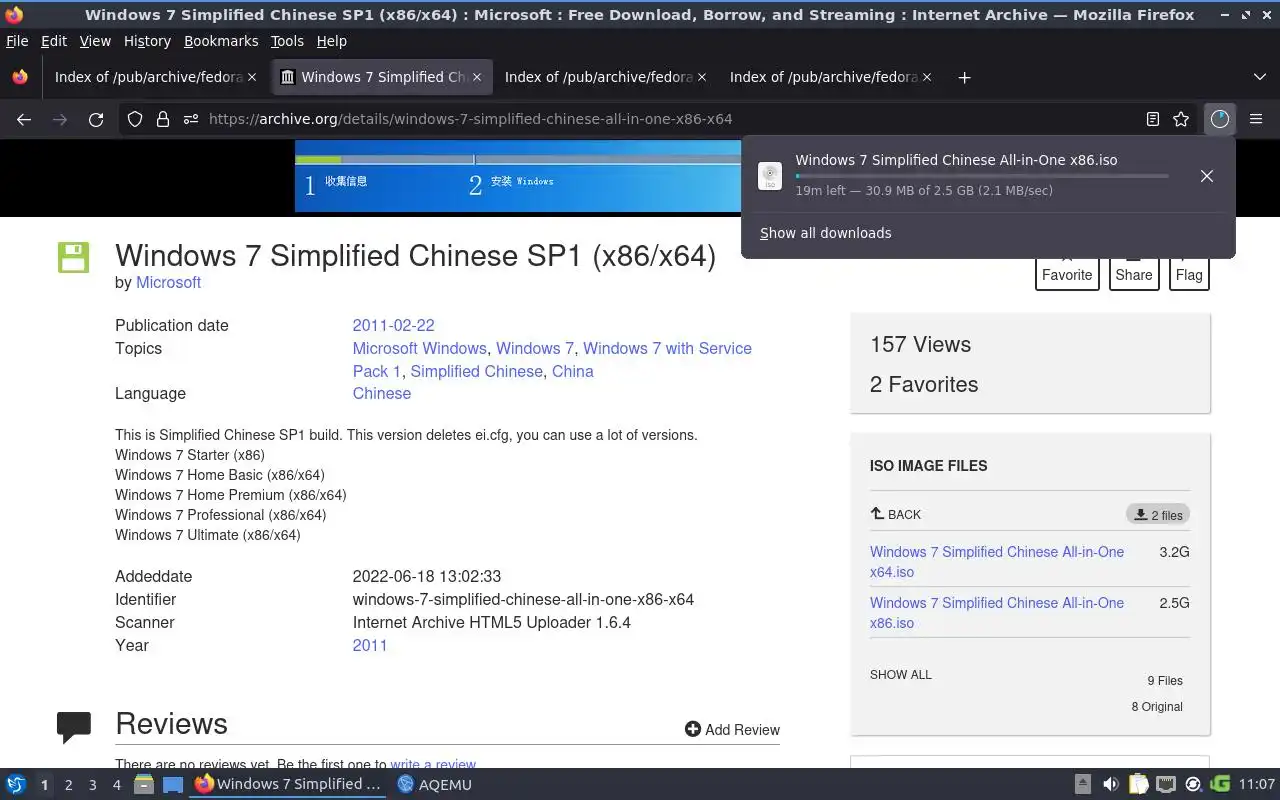
Task: Open the network tray icon
Action: pos(1166,784)
